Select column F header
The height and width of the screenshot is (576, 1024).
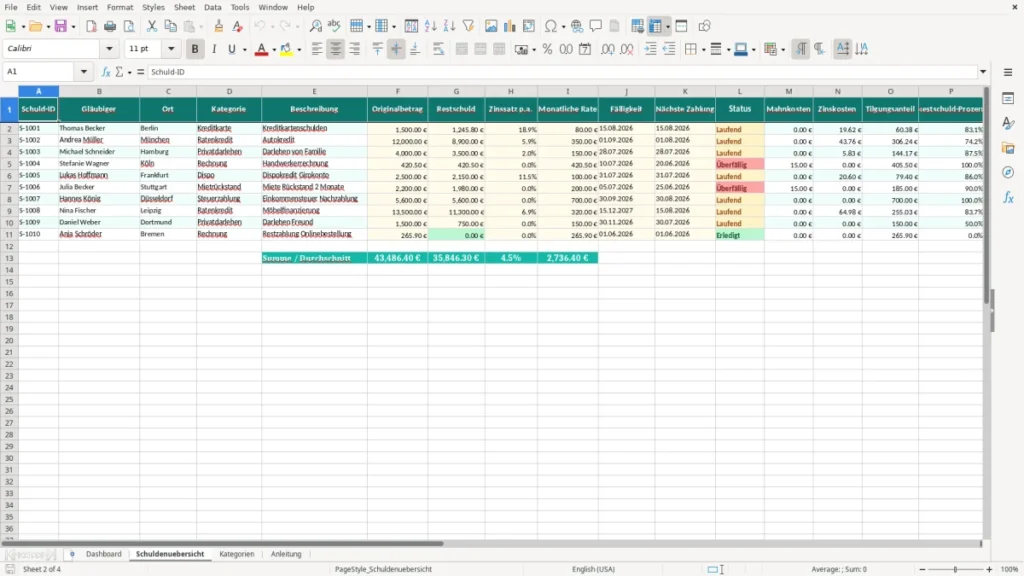(398, 91)
